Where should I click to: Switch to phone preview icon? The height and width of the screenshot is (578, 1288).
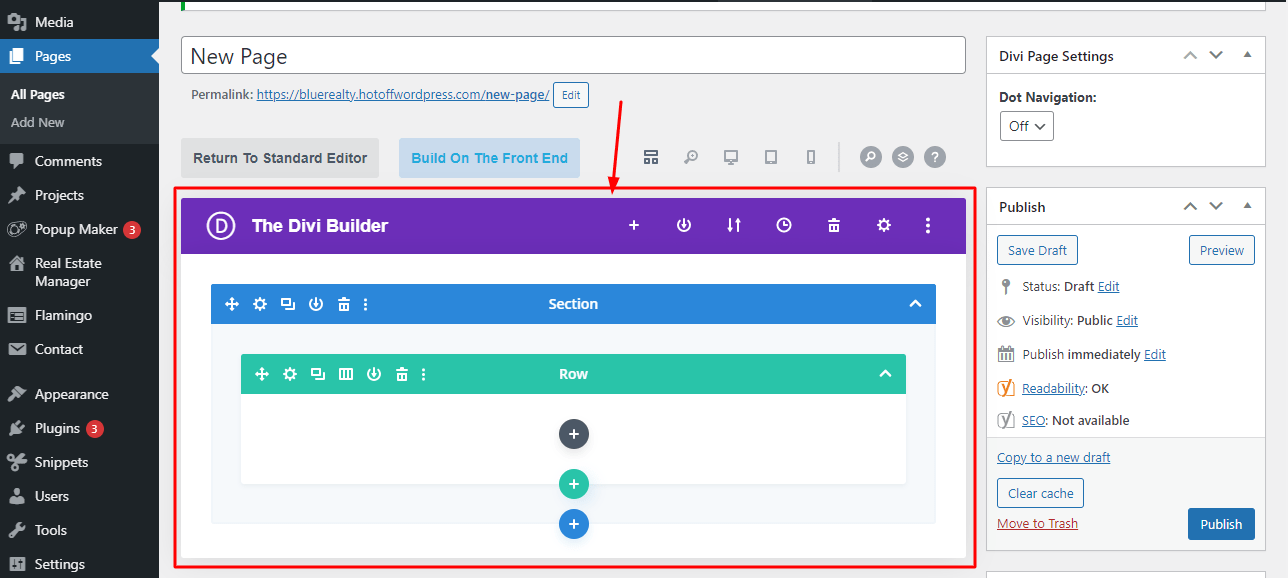[x=811, y=157]
